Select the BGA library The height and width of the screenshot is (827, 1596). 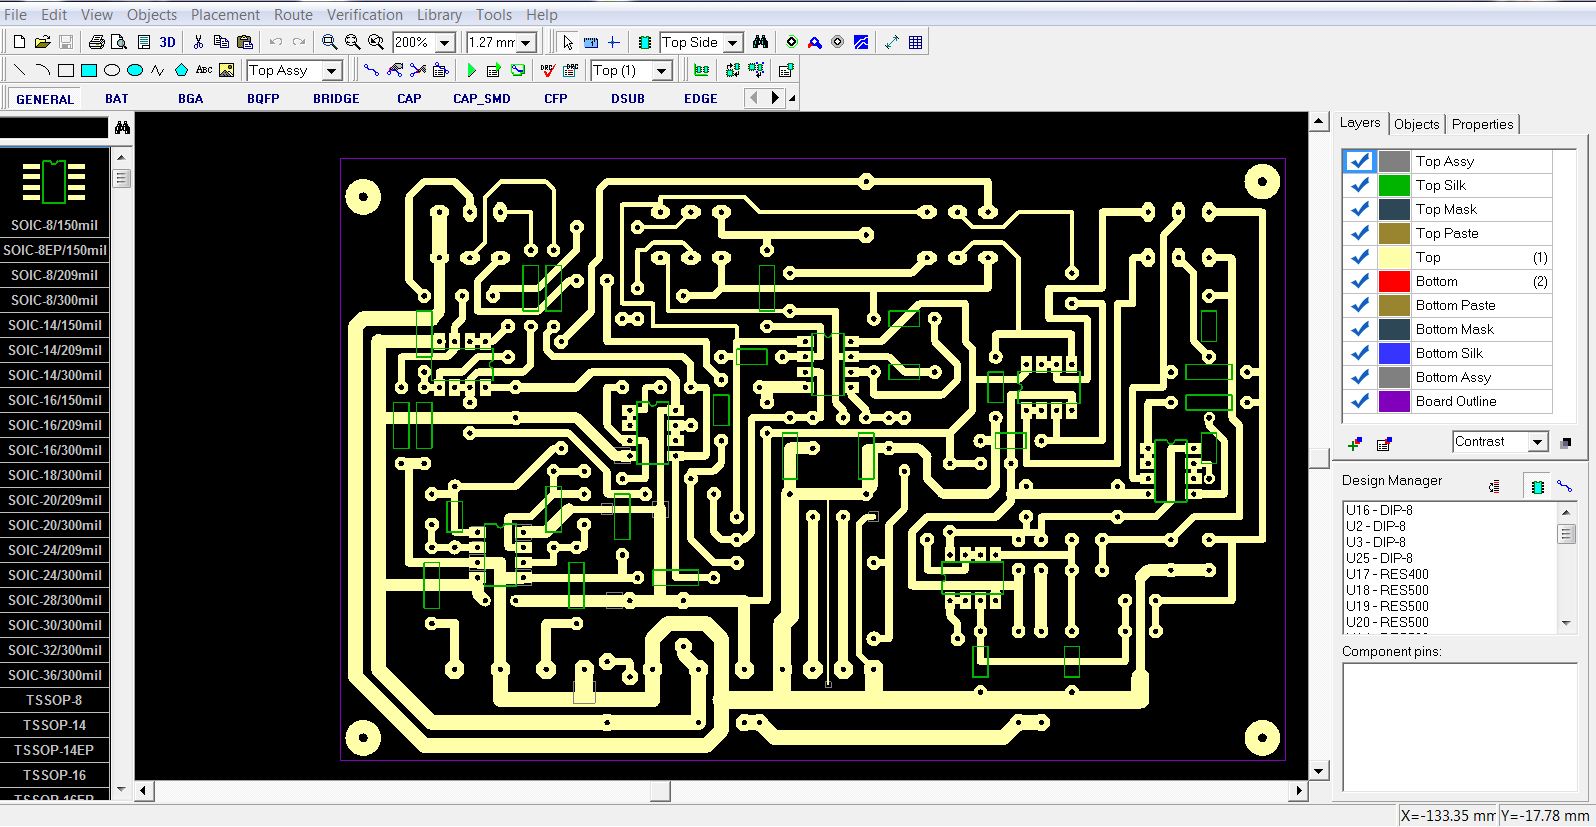tap(190, 98)
